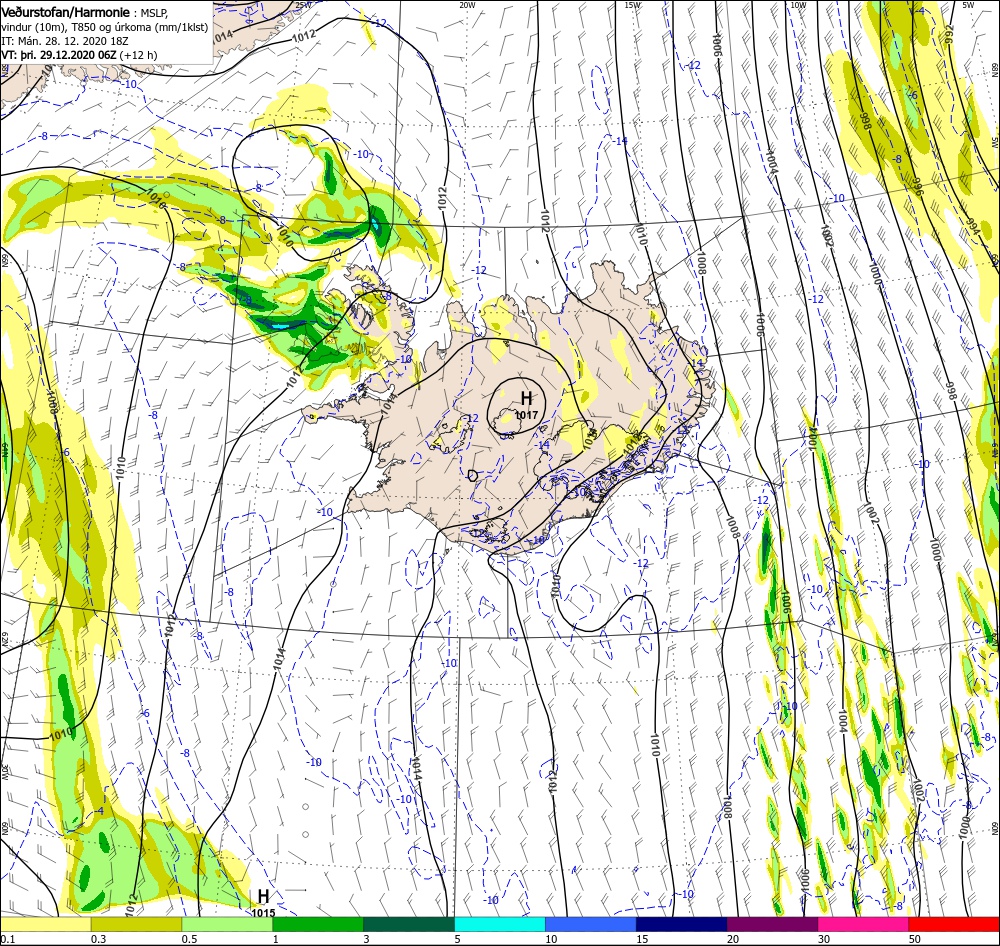The width and height of the screenshot is (1000, 946).
Task: Click the H 1017 high pressure marker over Iceland
Action: tap(526, 404)
